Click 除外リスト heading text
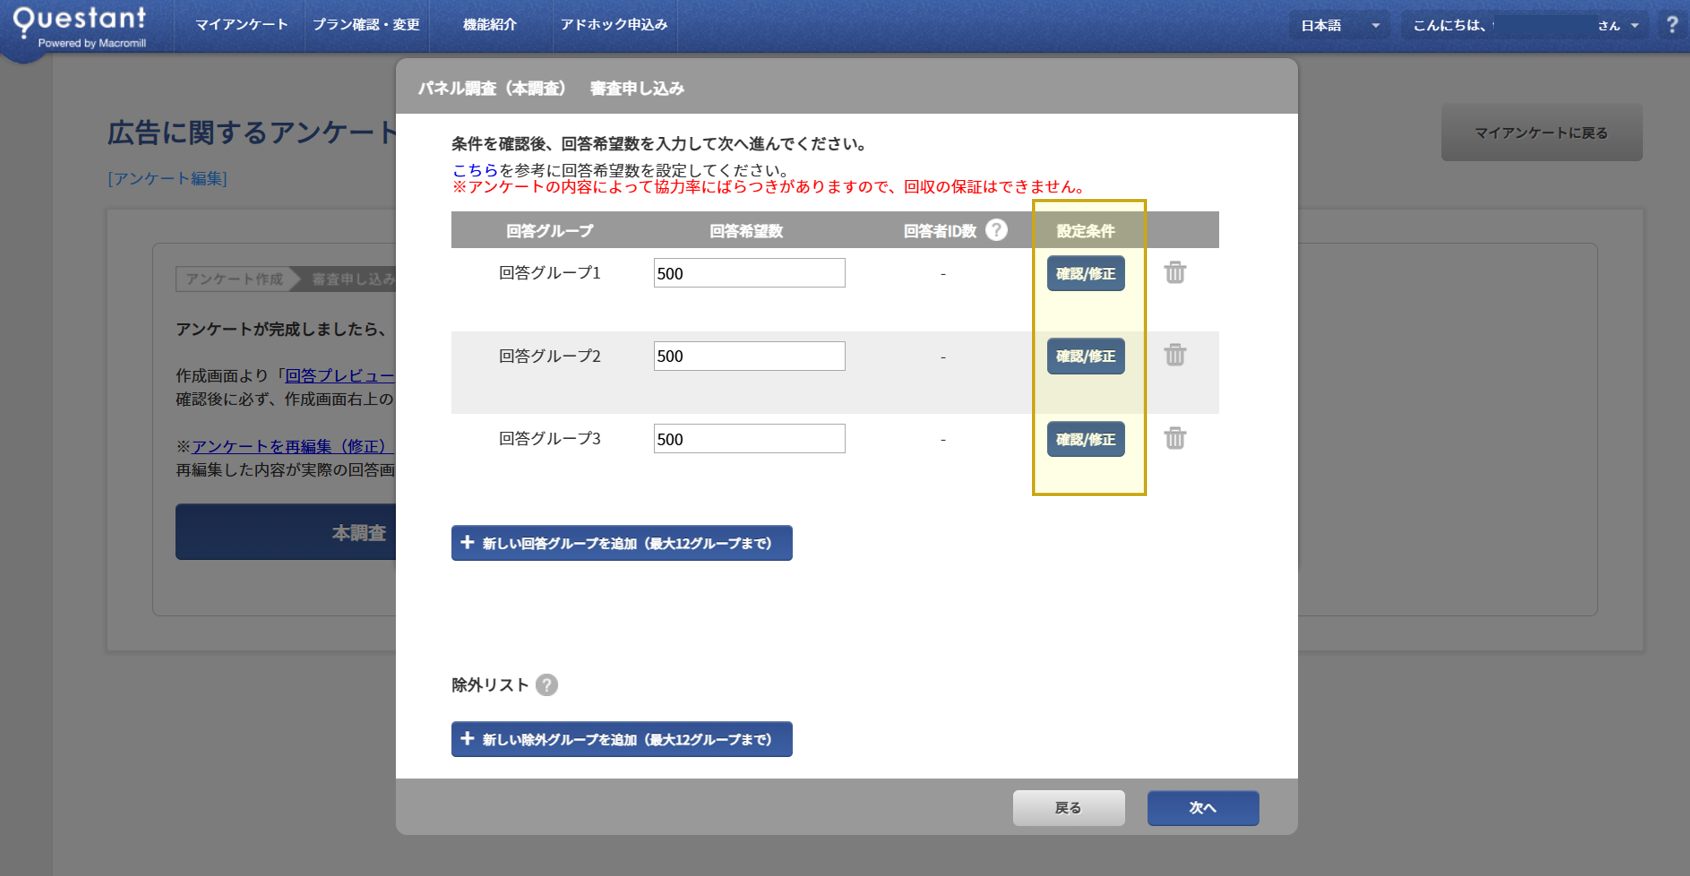The height and width of the screenshot is (876, 1690). coord(490,685)
